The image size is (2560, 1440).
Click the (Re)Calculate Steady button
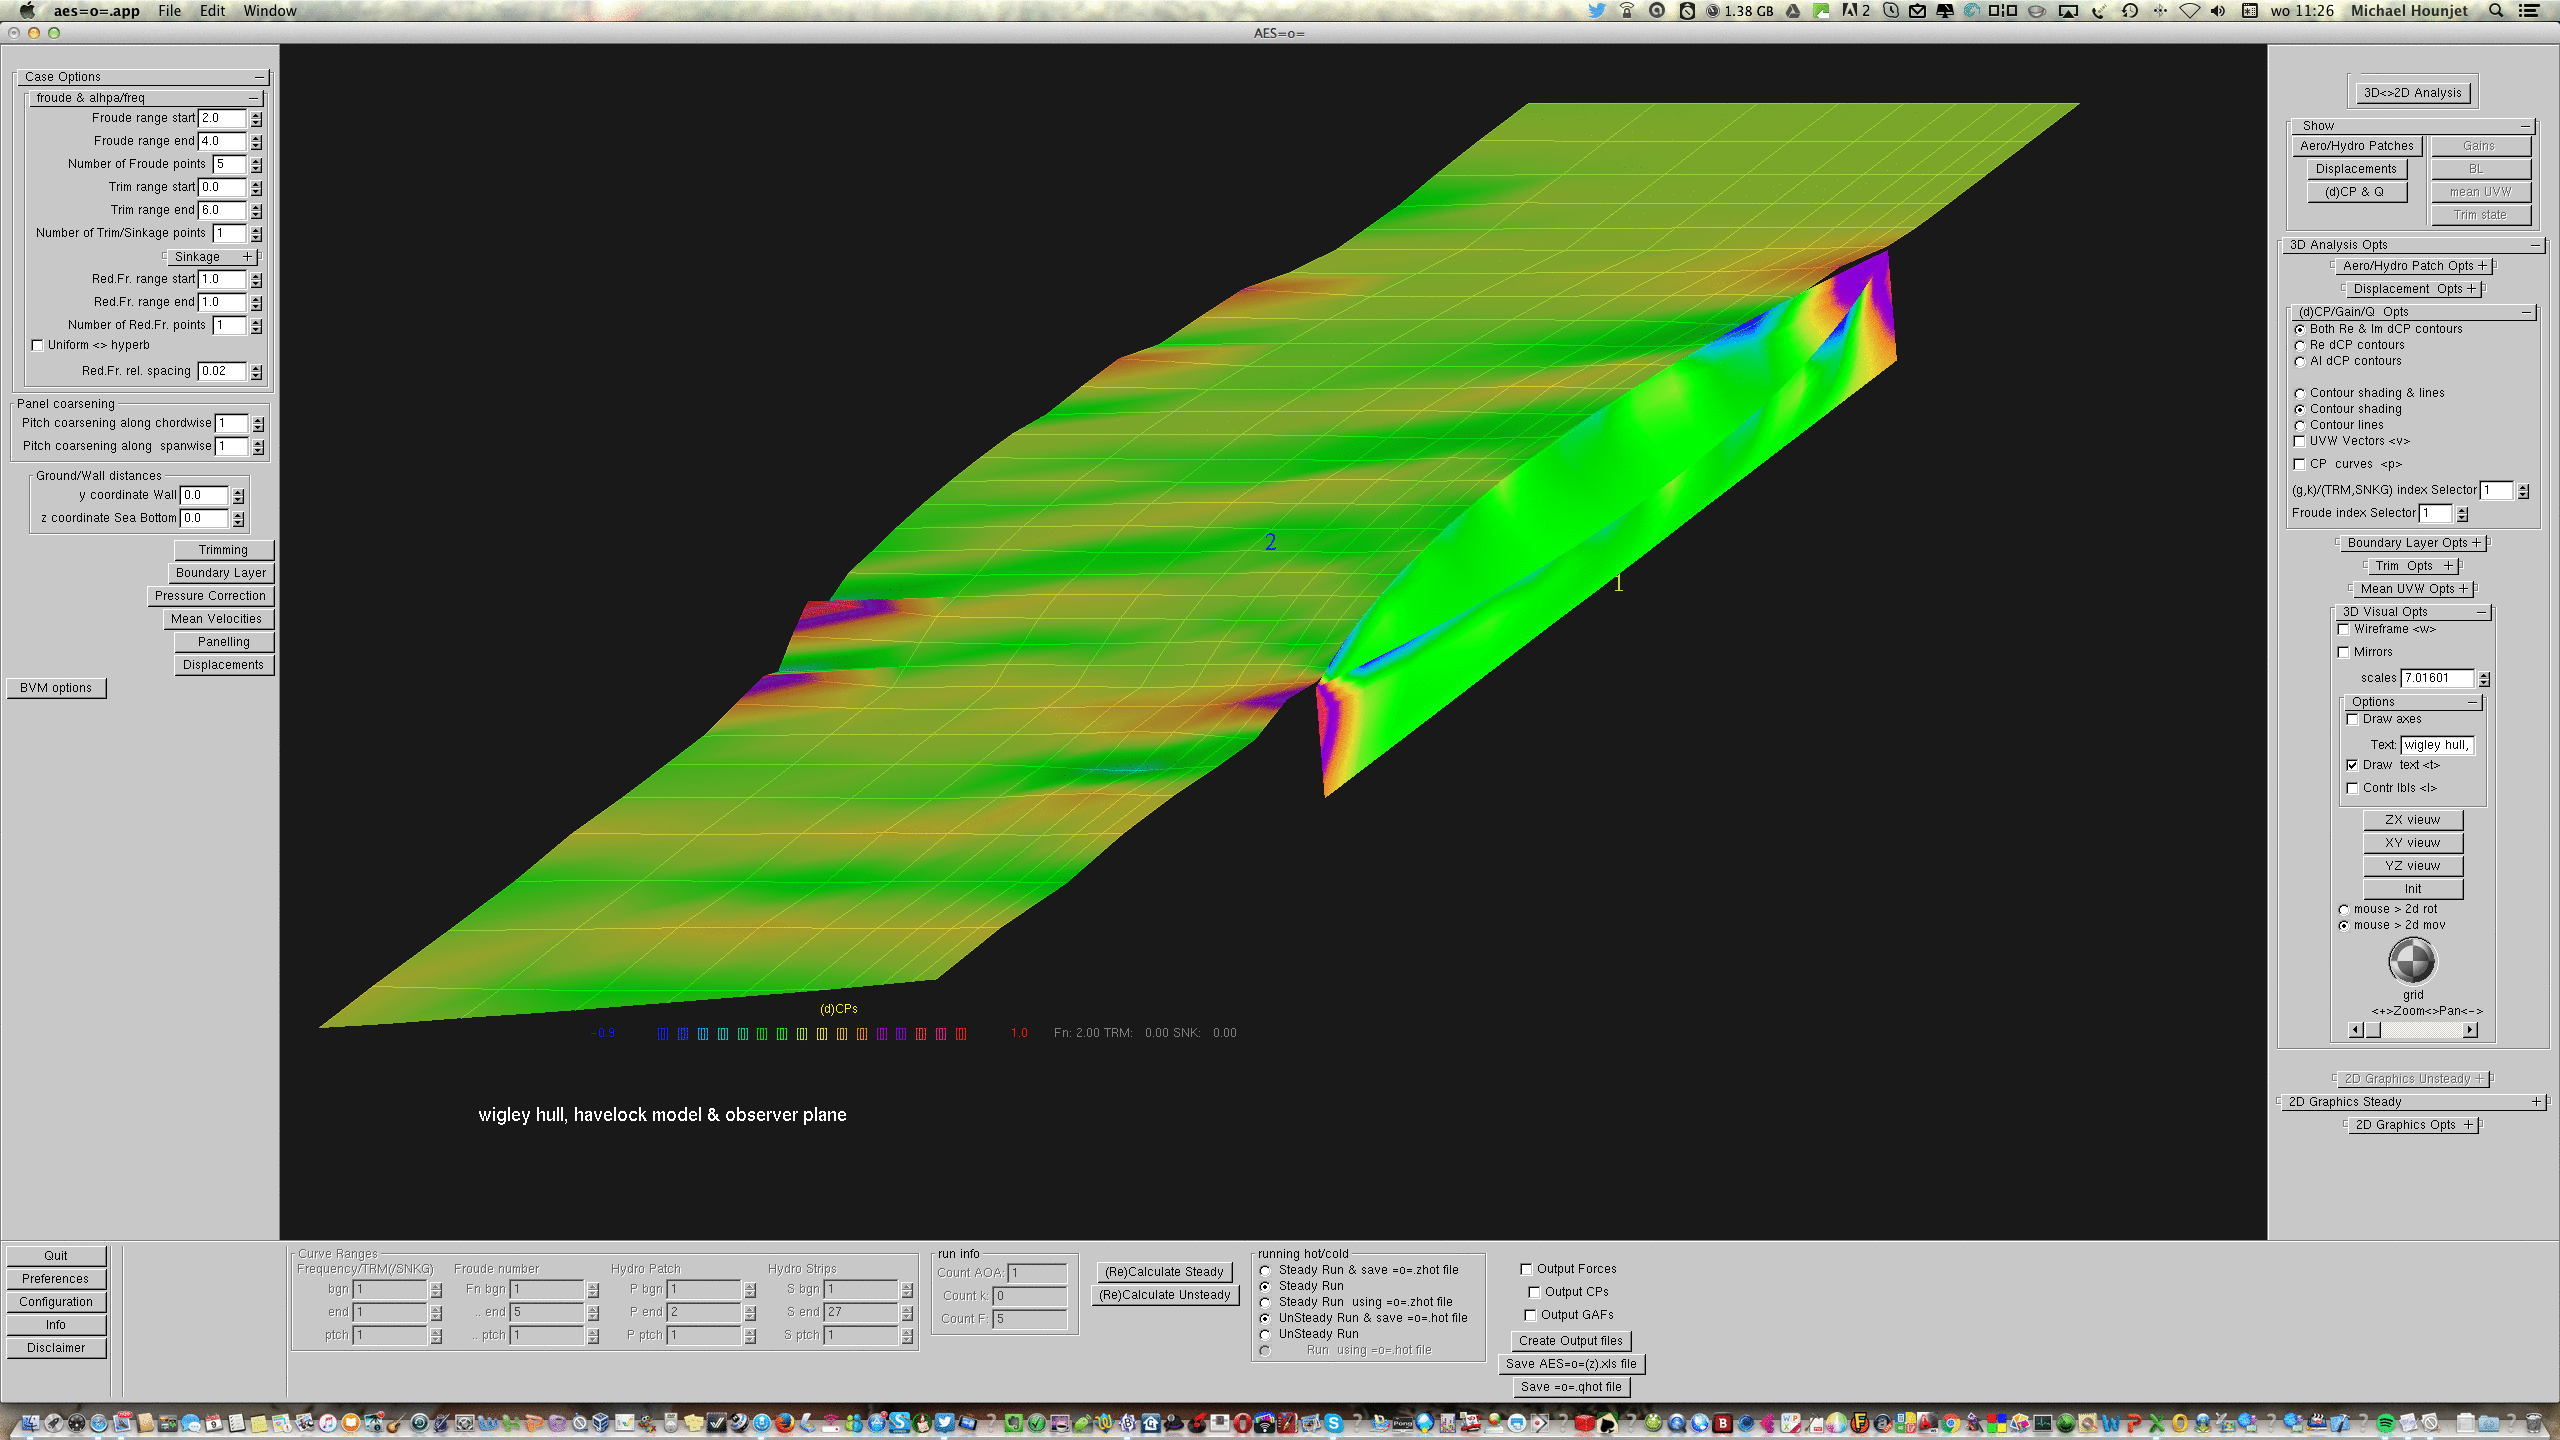[1164, 1272]
